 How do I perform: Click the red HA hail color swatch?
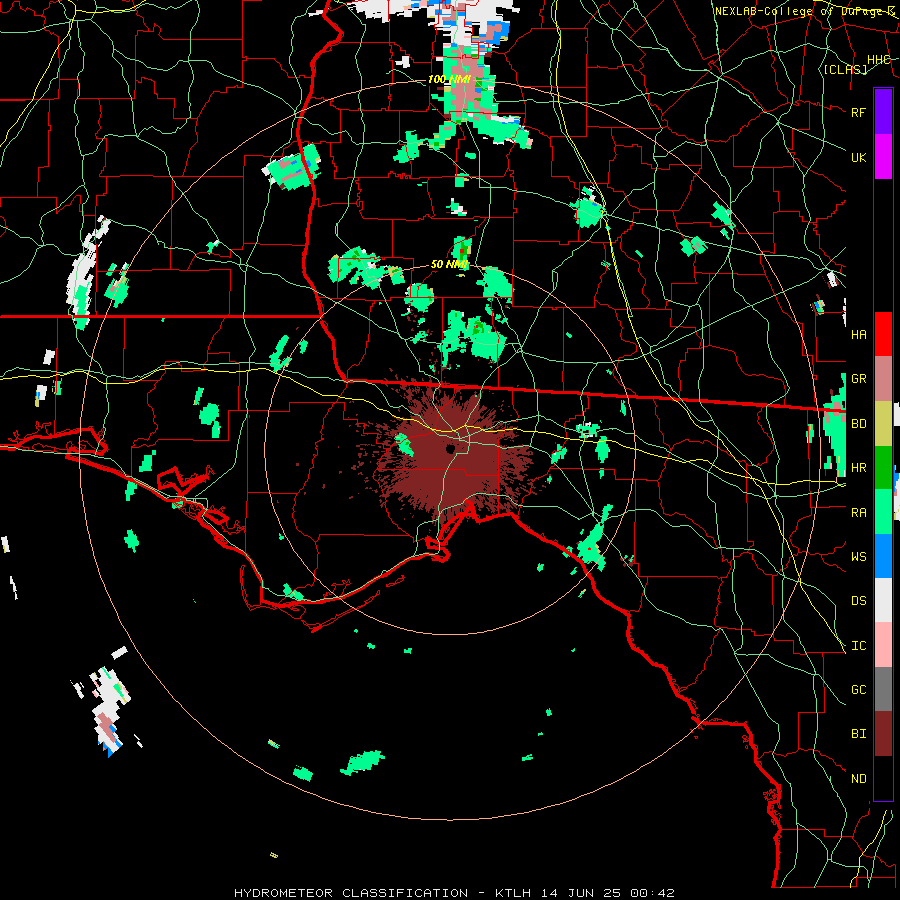pos(883,334)
